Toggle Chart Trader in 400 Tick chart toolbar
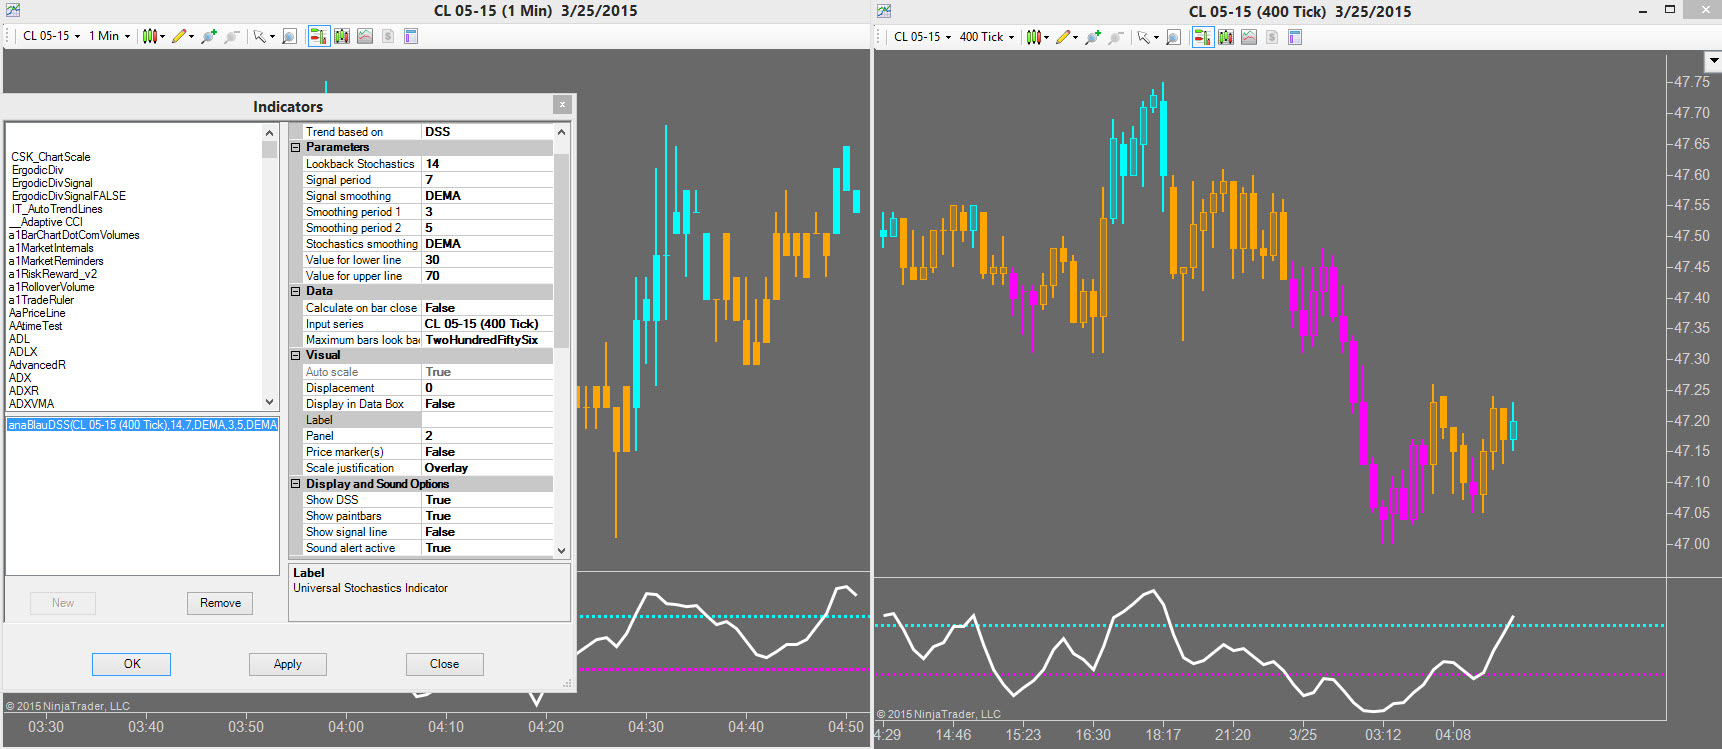This screenshot has width=1722, height=749. click(1203, 37)
